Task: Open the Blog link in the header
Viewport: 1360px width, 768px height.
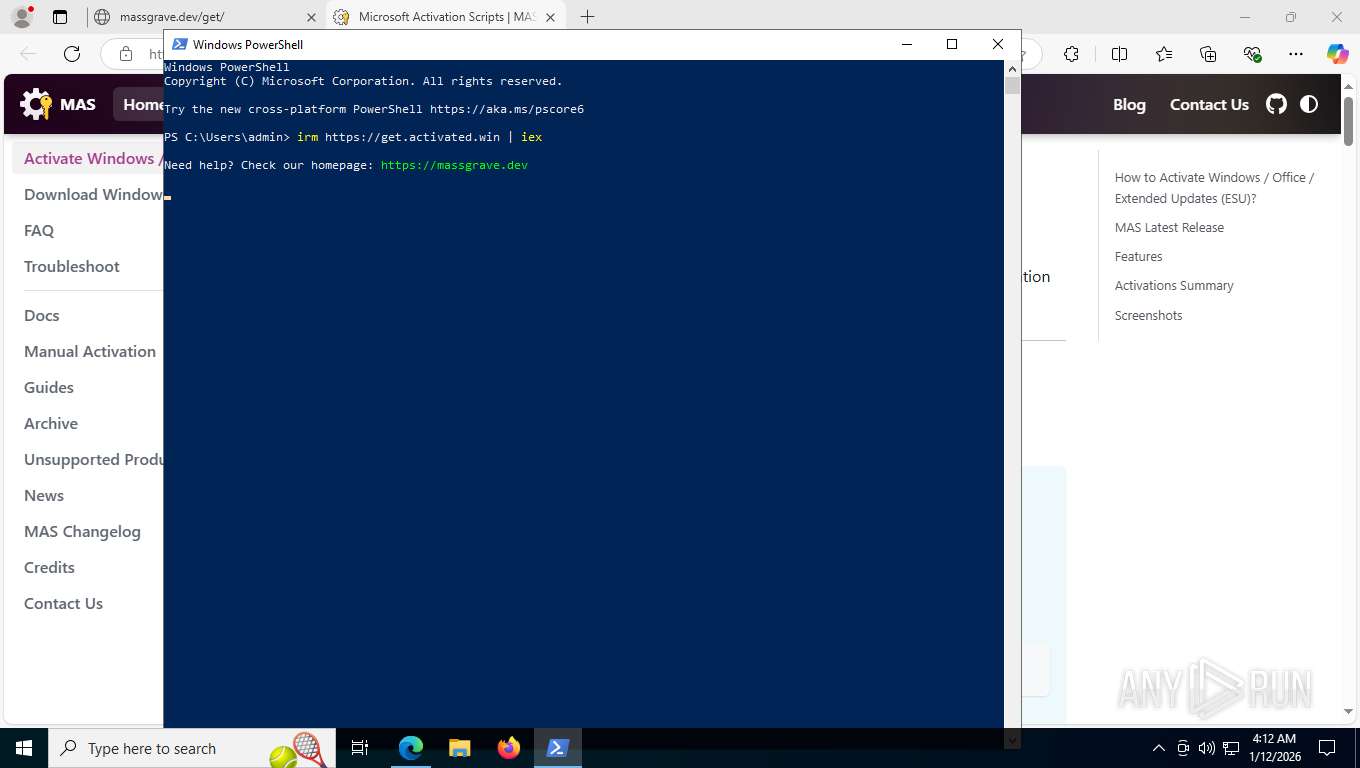Action: coord(1129,104)
